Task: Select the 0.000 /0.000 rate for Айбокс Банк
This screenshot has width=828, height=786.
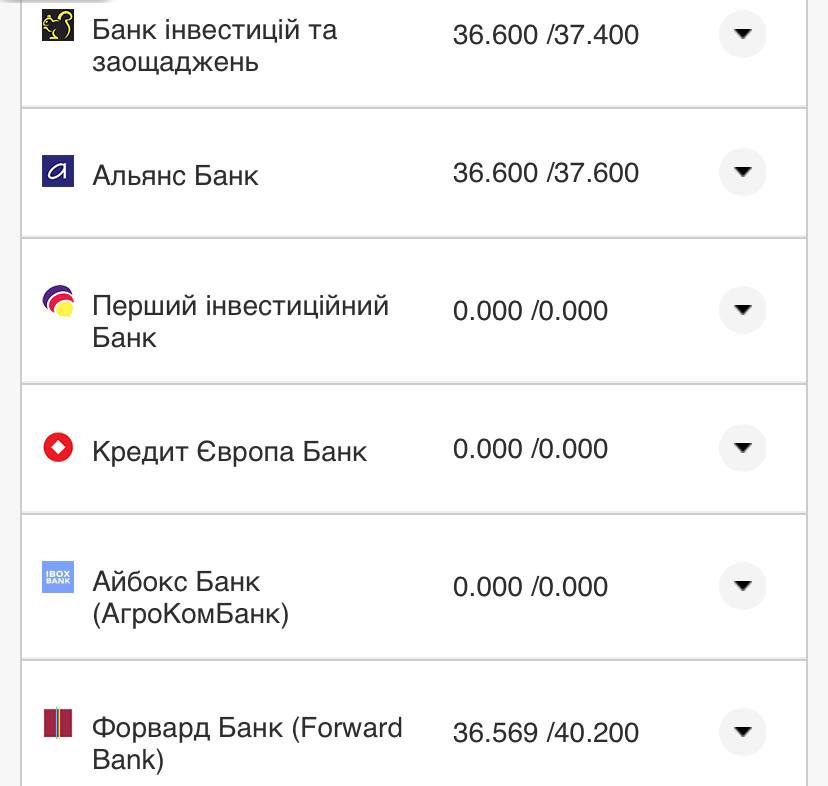Action: click(x=531, y=590)
